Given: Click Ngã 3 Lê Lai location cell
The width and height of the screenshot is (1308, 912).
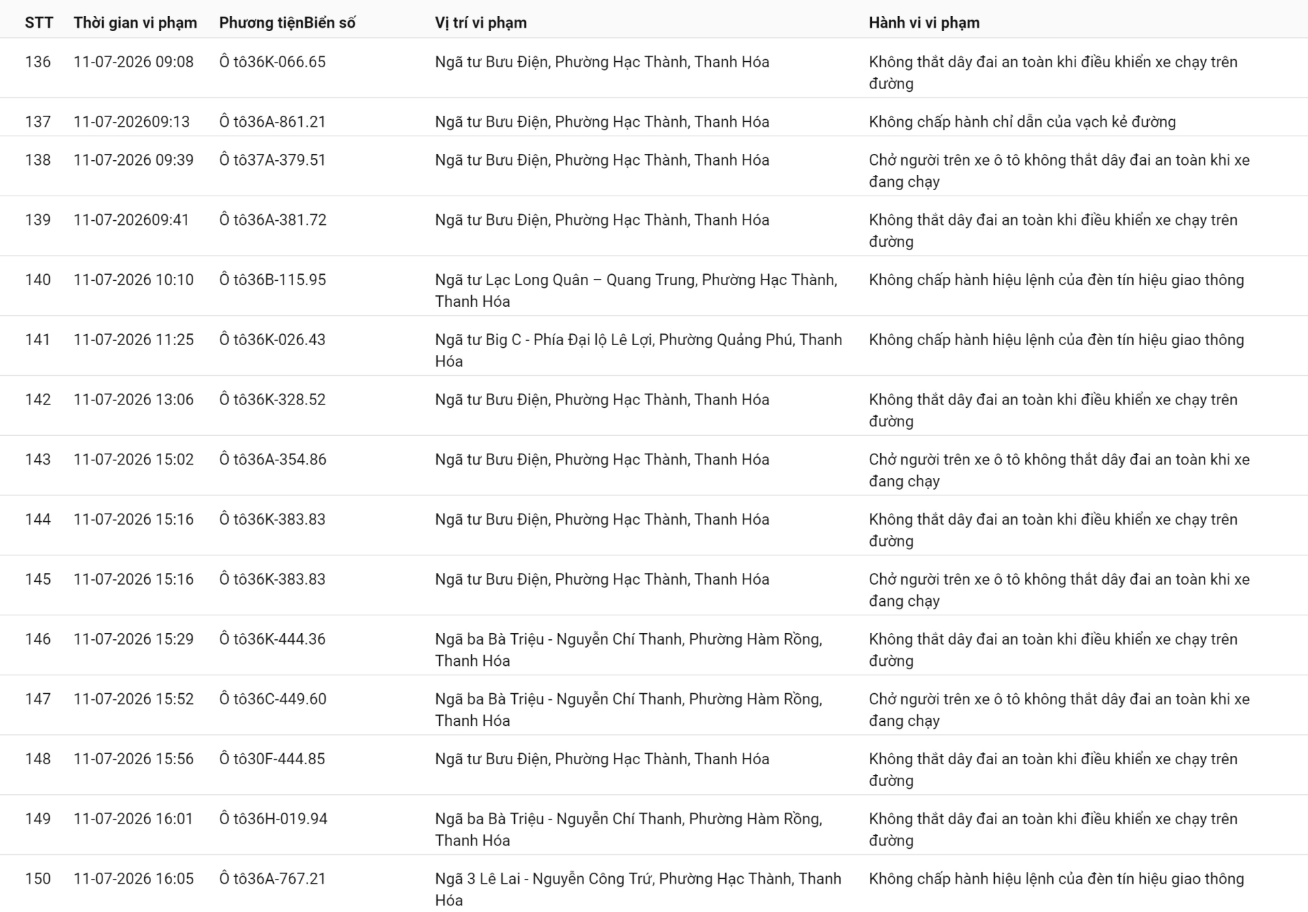Looking at the screenshot, I should pyautogui.click(x=638, y=890).
